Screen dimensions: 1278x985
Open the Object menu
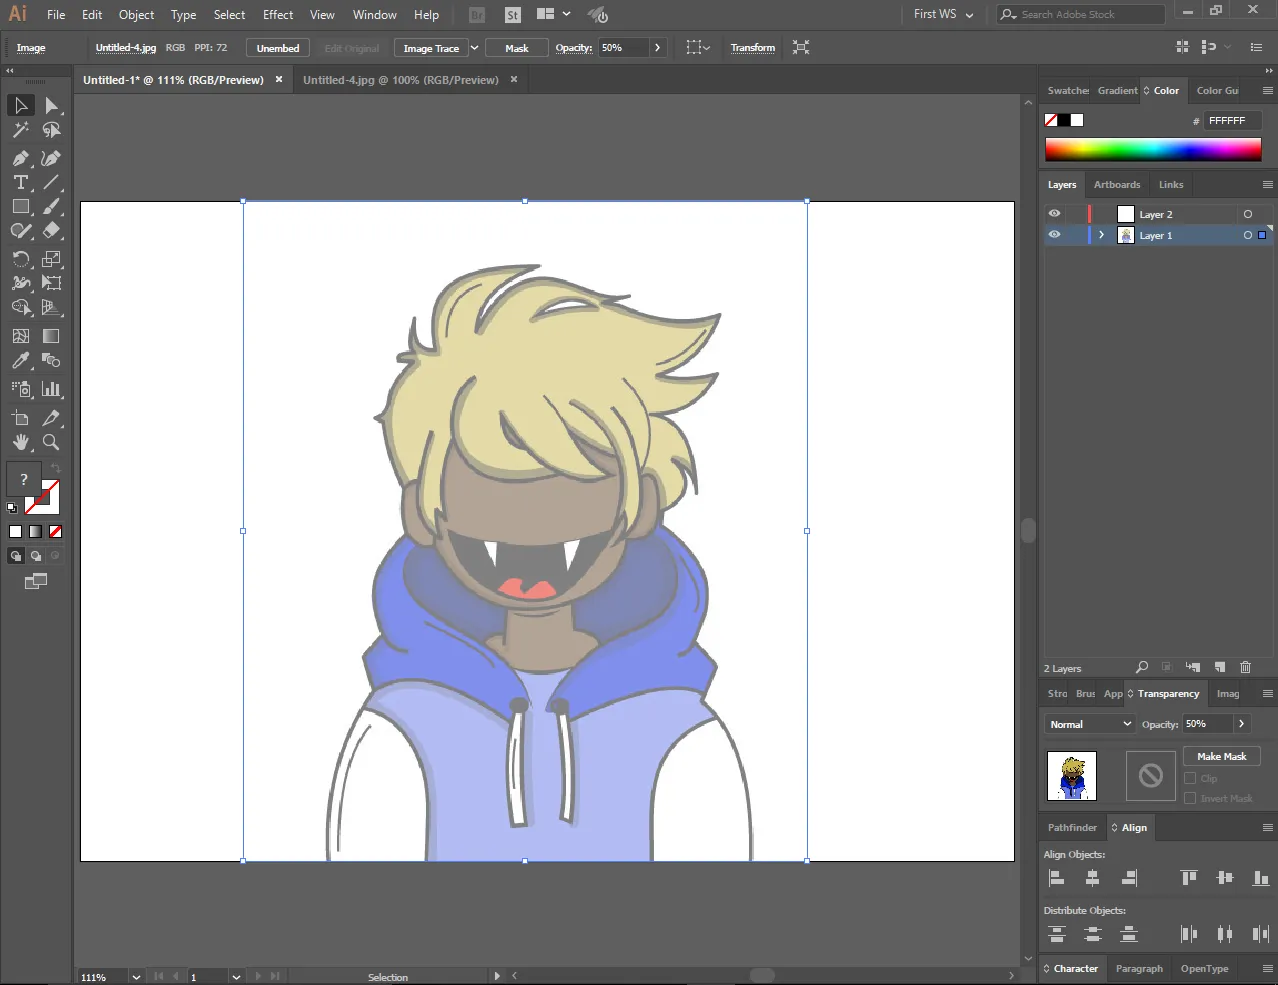pyautogui.click(x=136, y=15)
